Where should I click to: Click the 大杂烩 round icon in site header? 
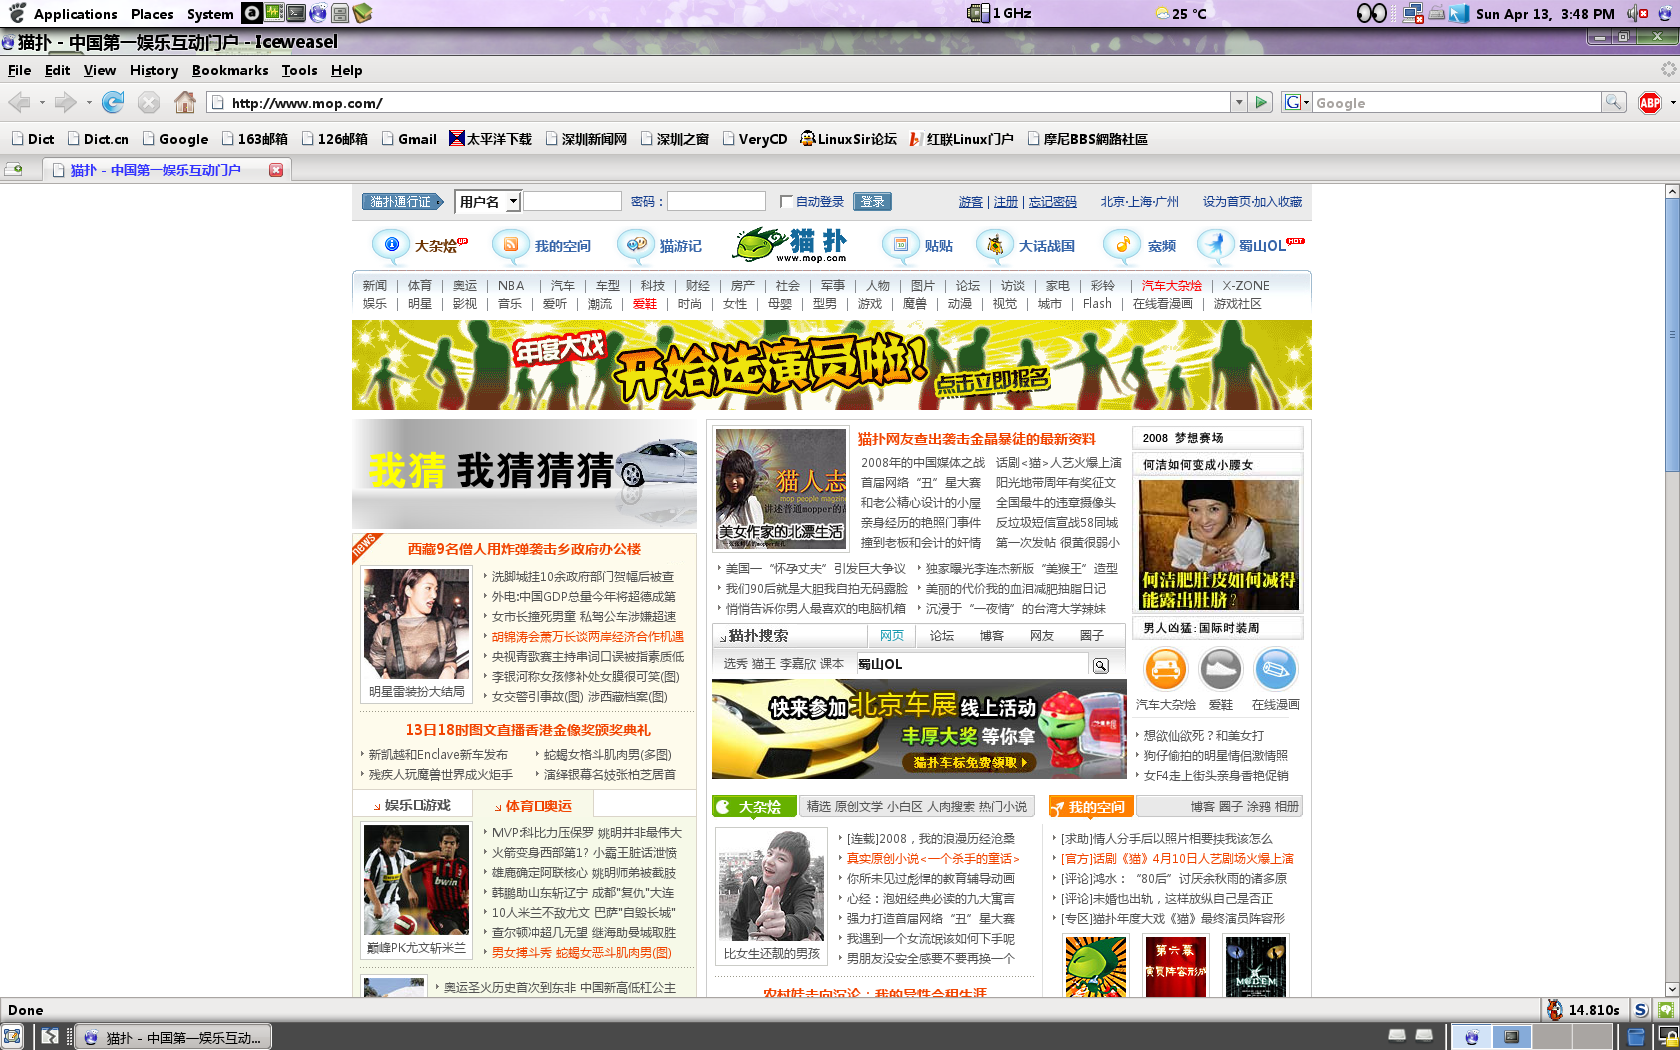[391, 245]
